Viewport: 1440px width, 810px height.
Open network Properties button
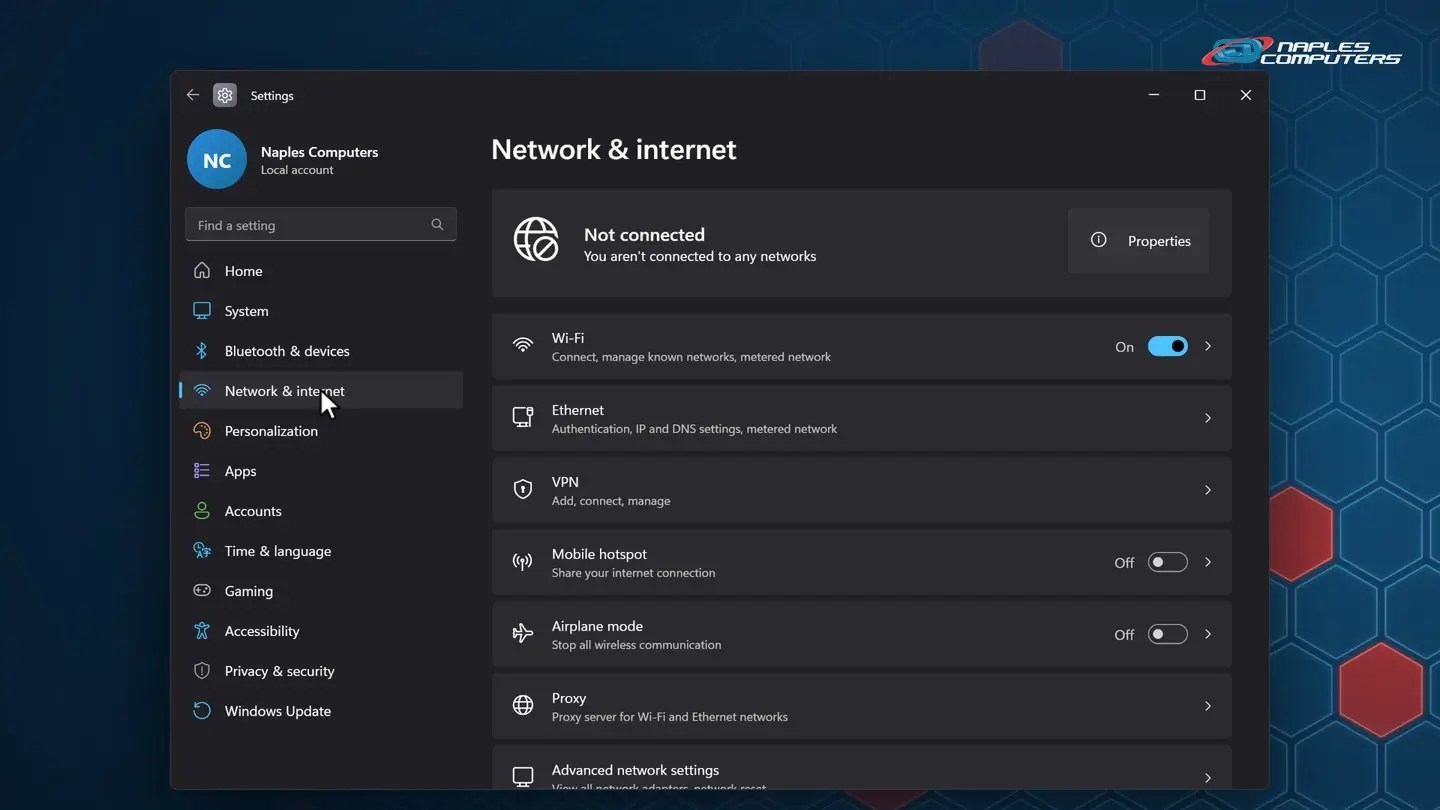(1138, 241)
